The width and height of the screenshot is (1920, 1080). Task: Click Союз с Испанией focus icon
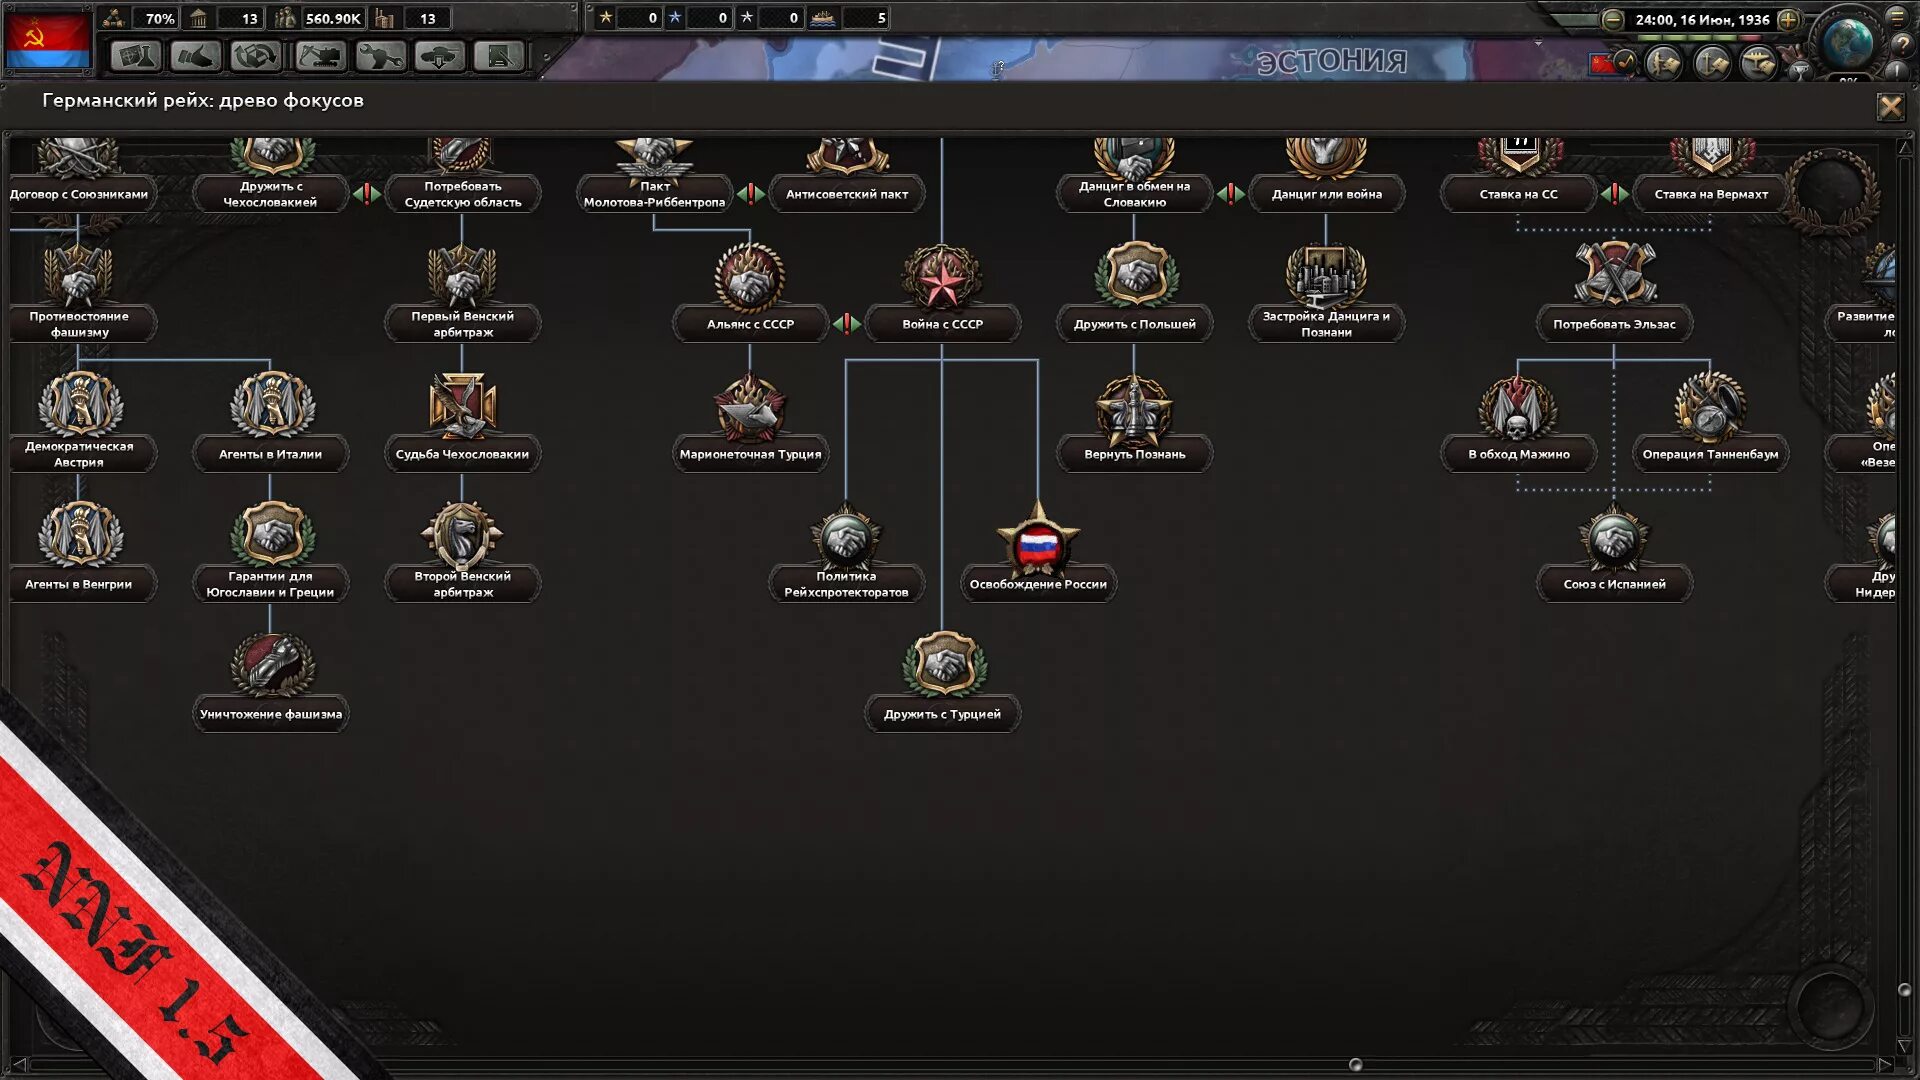point(1614,538)
